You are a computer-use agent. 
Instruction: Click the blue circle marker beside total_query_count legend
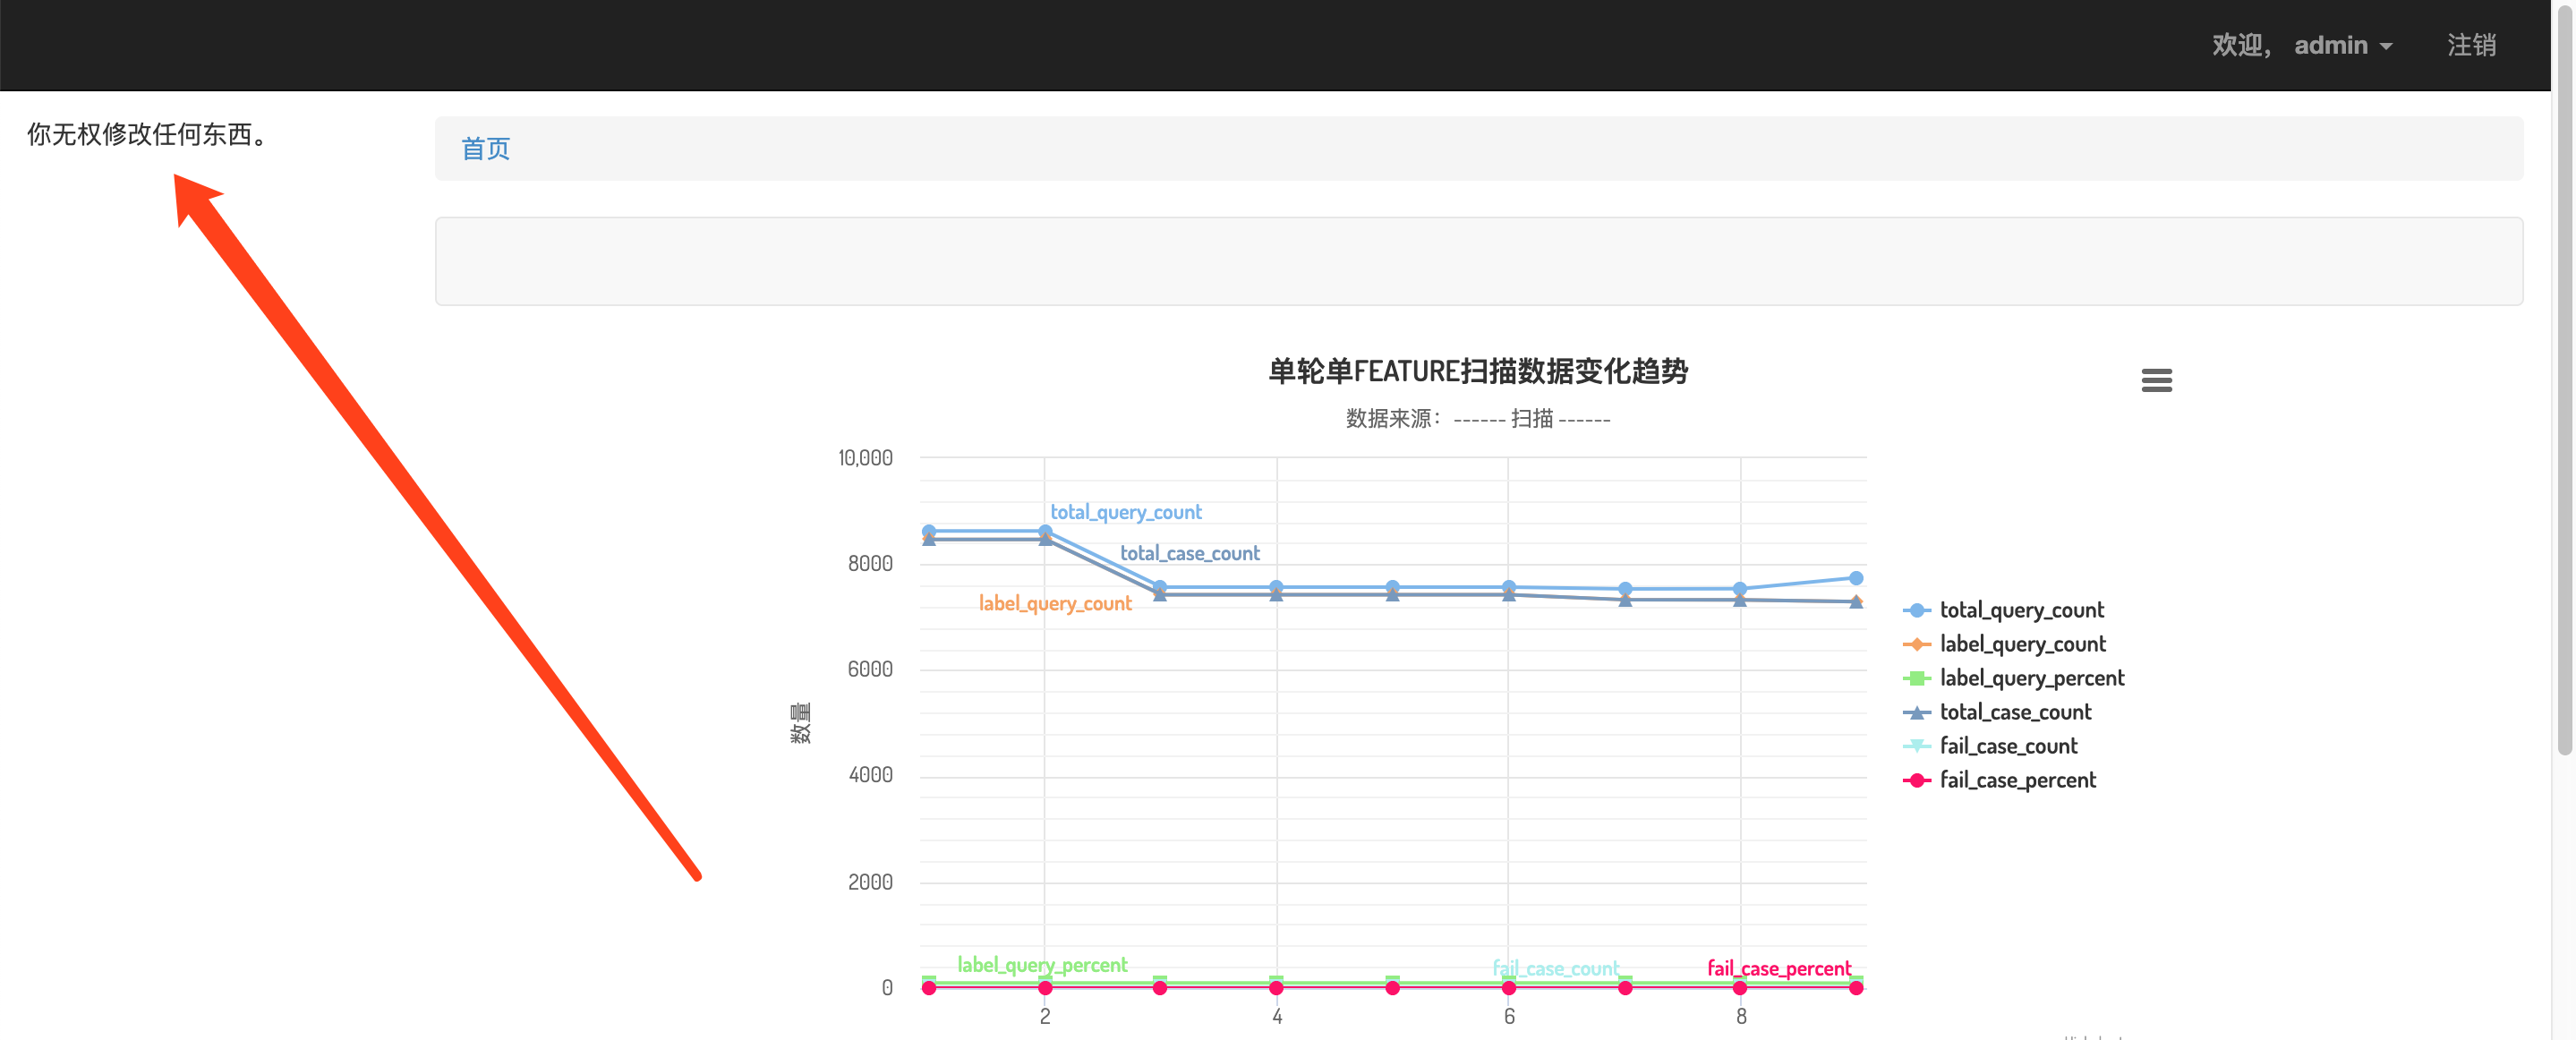click(x=1915, y=610)
